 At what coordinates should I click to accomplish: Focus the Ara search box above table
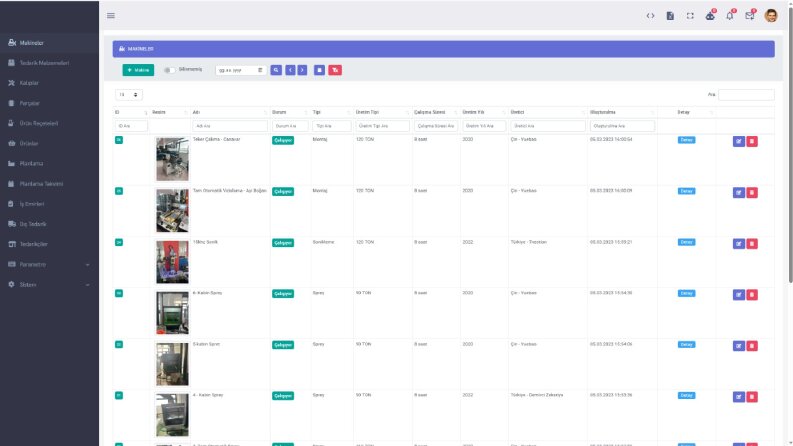(x=746, y=95)
